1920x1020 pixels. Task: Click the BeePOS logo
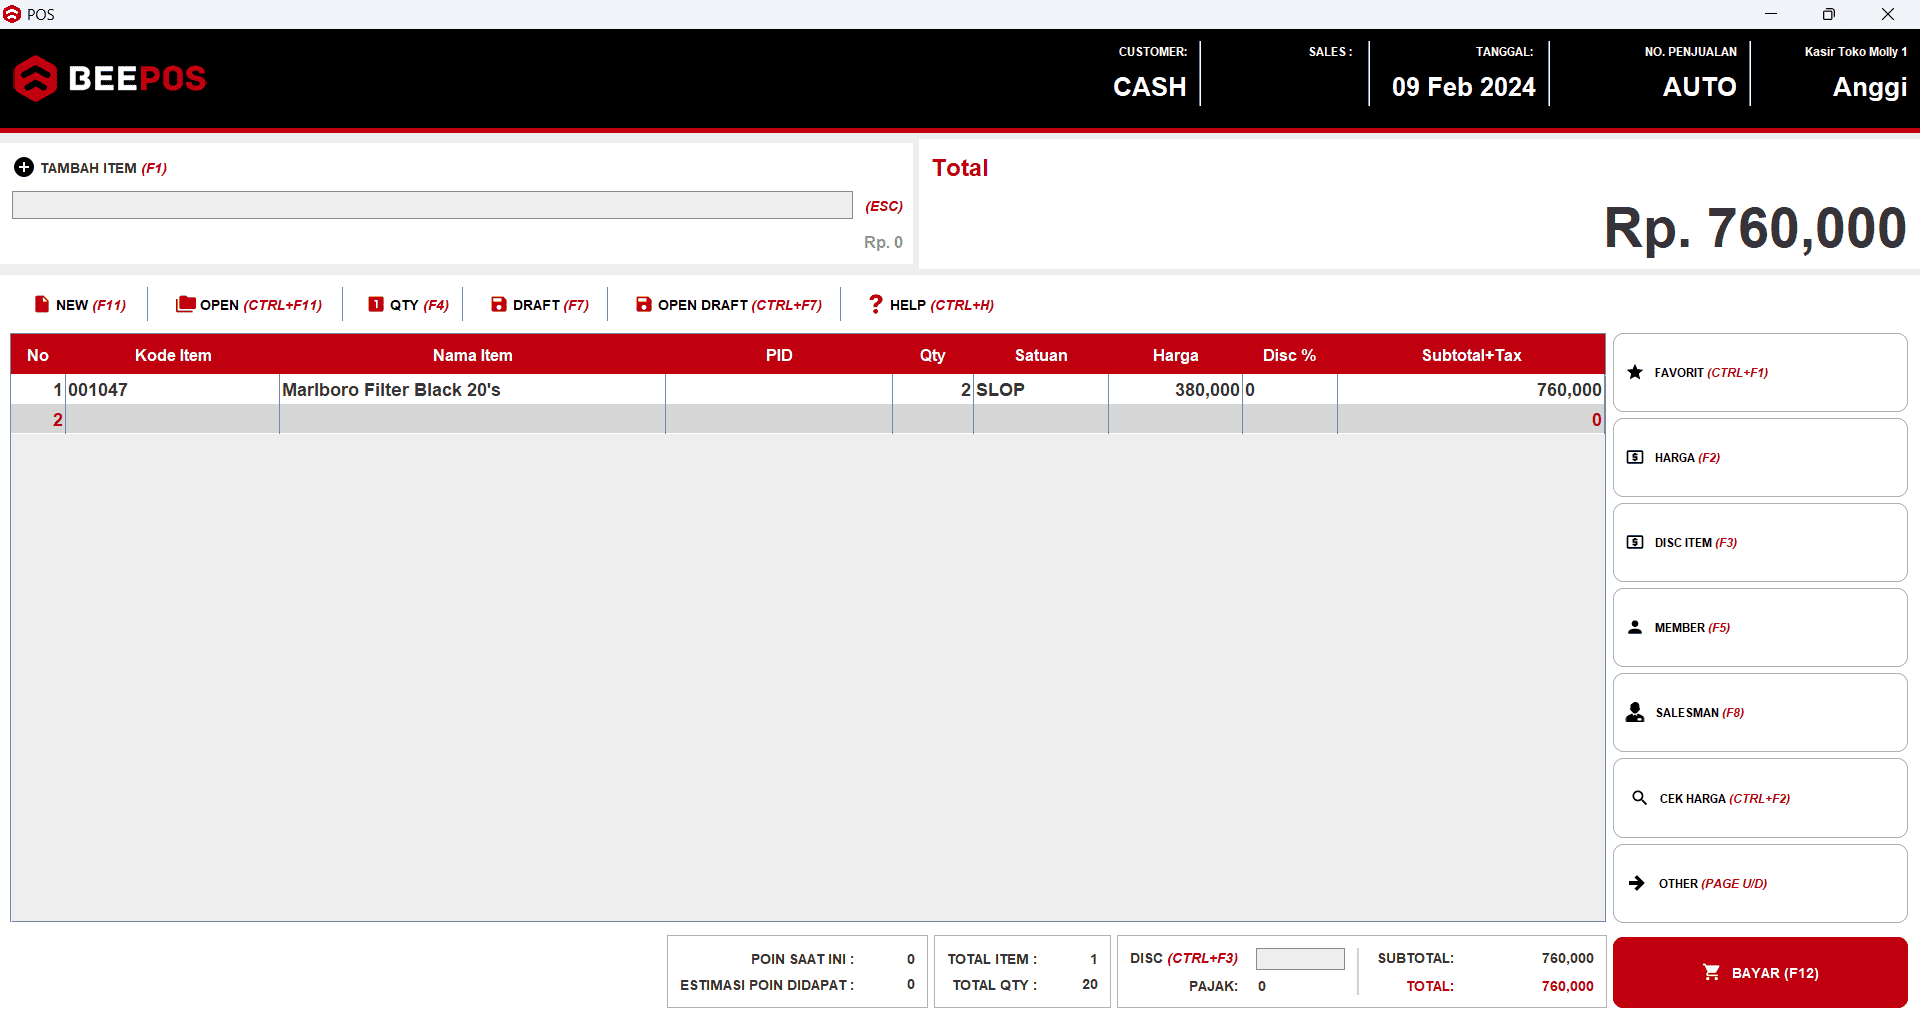pos(110,78)
